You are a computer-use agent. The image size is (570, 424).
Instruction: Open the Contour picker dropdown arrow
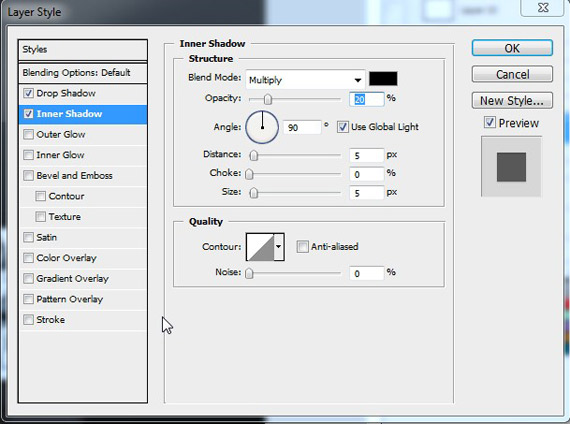click(x=279, y=247)
